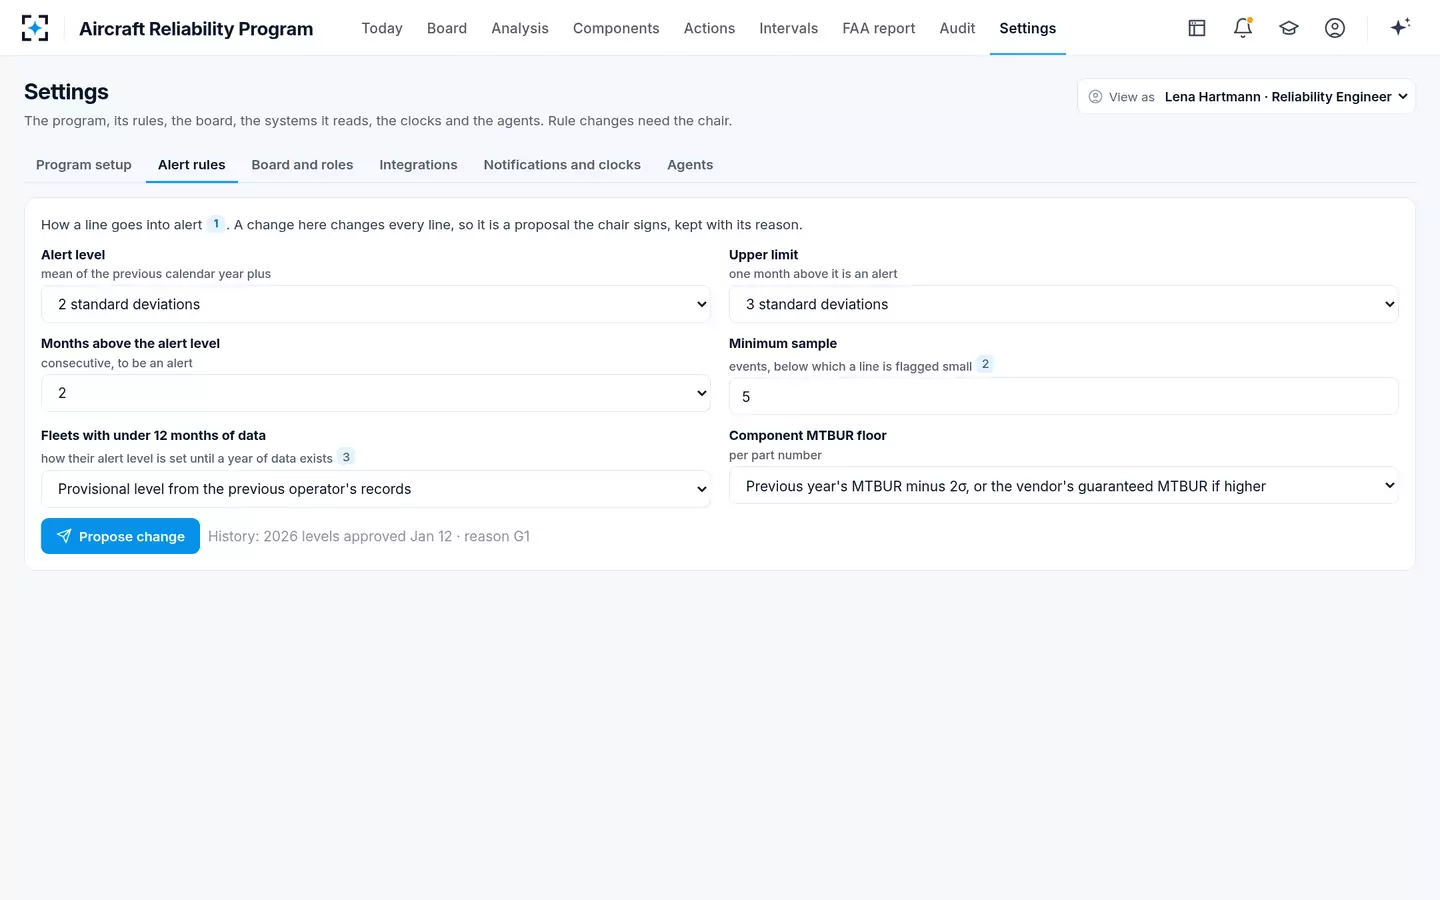This screenshot has width=1440, height=900.
Task: Open Months above the alert level dropdown
Action: 376,393
